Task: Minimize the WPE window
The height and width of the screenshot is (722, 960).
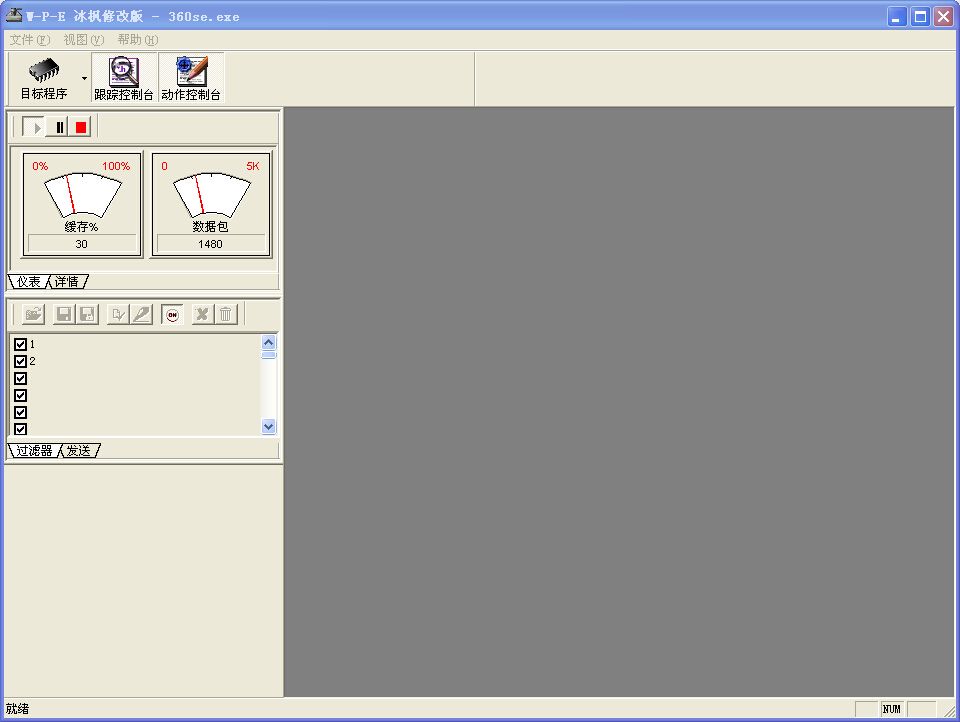Action: (897, 17)
